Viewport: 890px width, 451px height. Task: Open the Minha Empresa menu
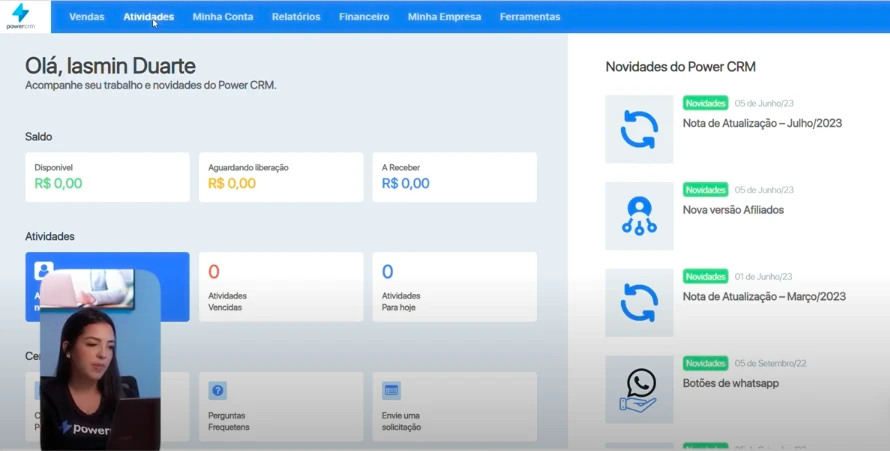[x=444, y=17]
